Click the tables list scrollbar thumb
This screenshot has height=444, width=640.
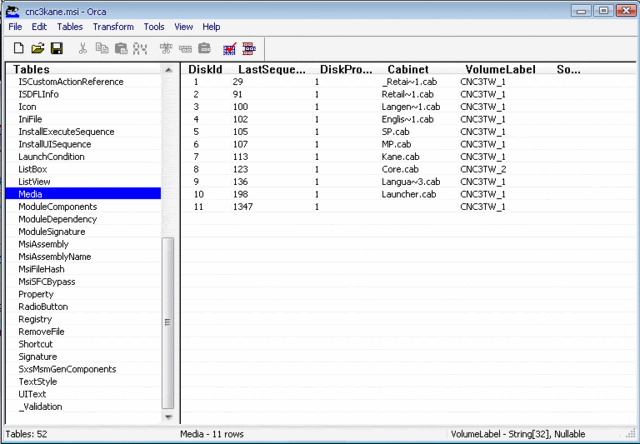click(168, 323)
